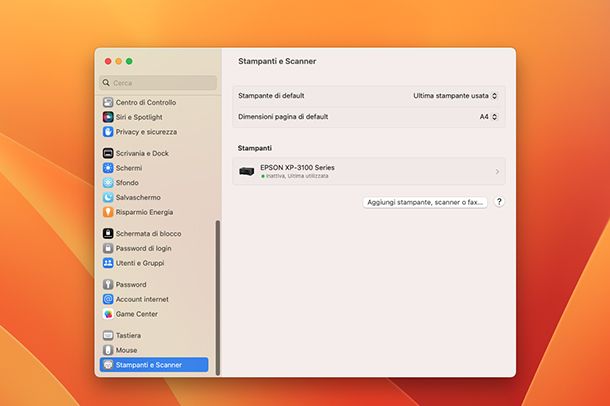Click EPSON XP-3100 Series name text
The image size is (610, 406).
tap(297, 168)
